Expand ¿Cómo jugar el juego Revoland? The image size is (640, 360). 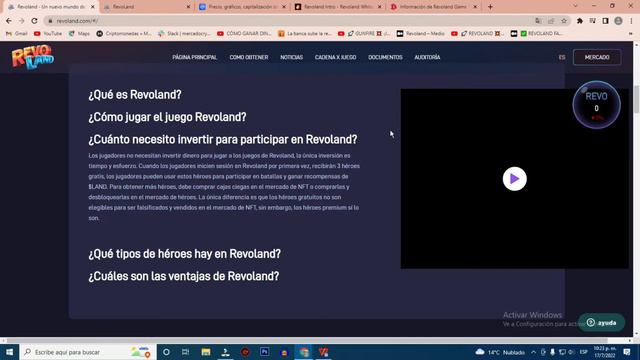(167, 117)
